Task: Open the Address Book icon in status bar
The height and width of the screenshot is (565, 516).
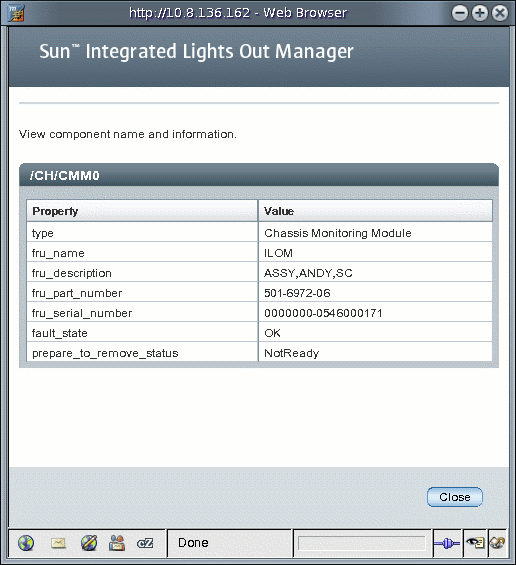Action: 117,543
